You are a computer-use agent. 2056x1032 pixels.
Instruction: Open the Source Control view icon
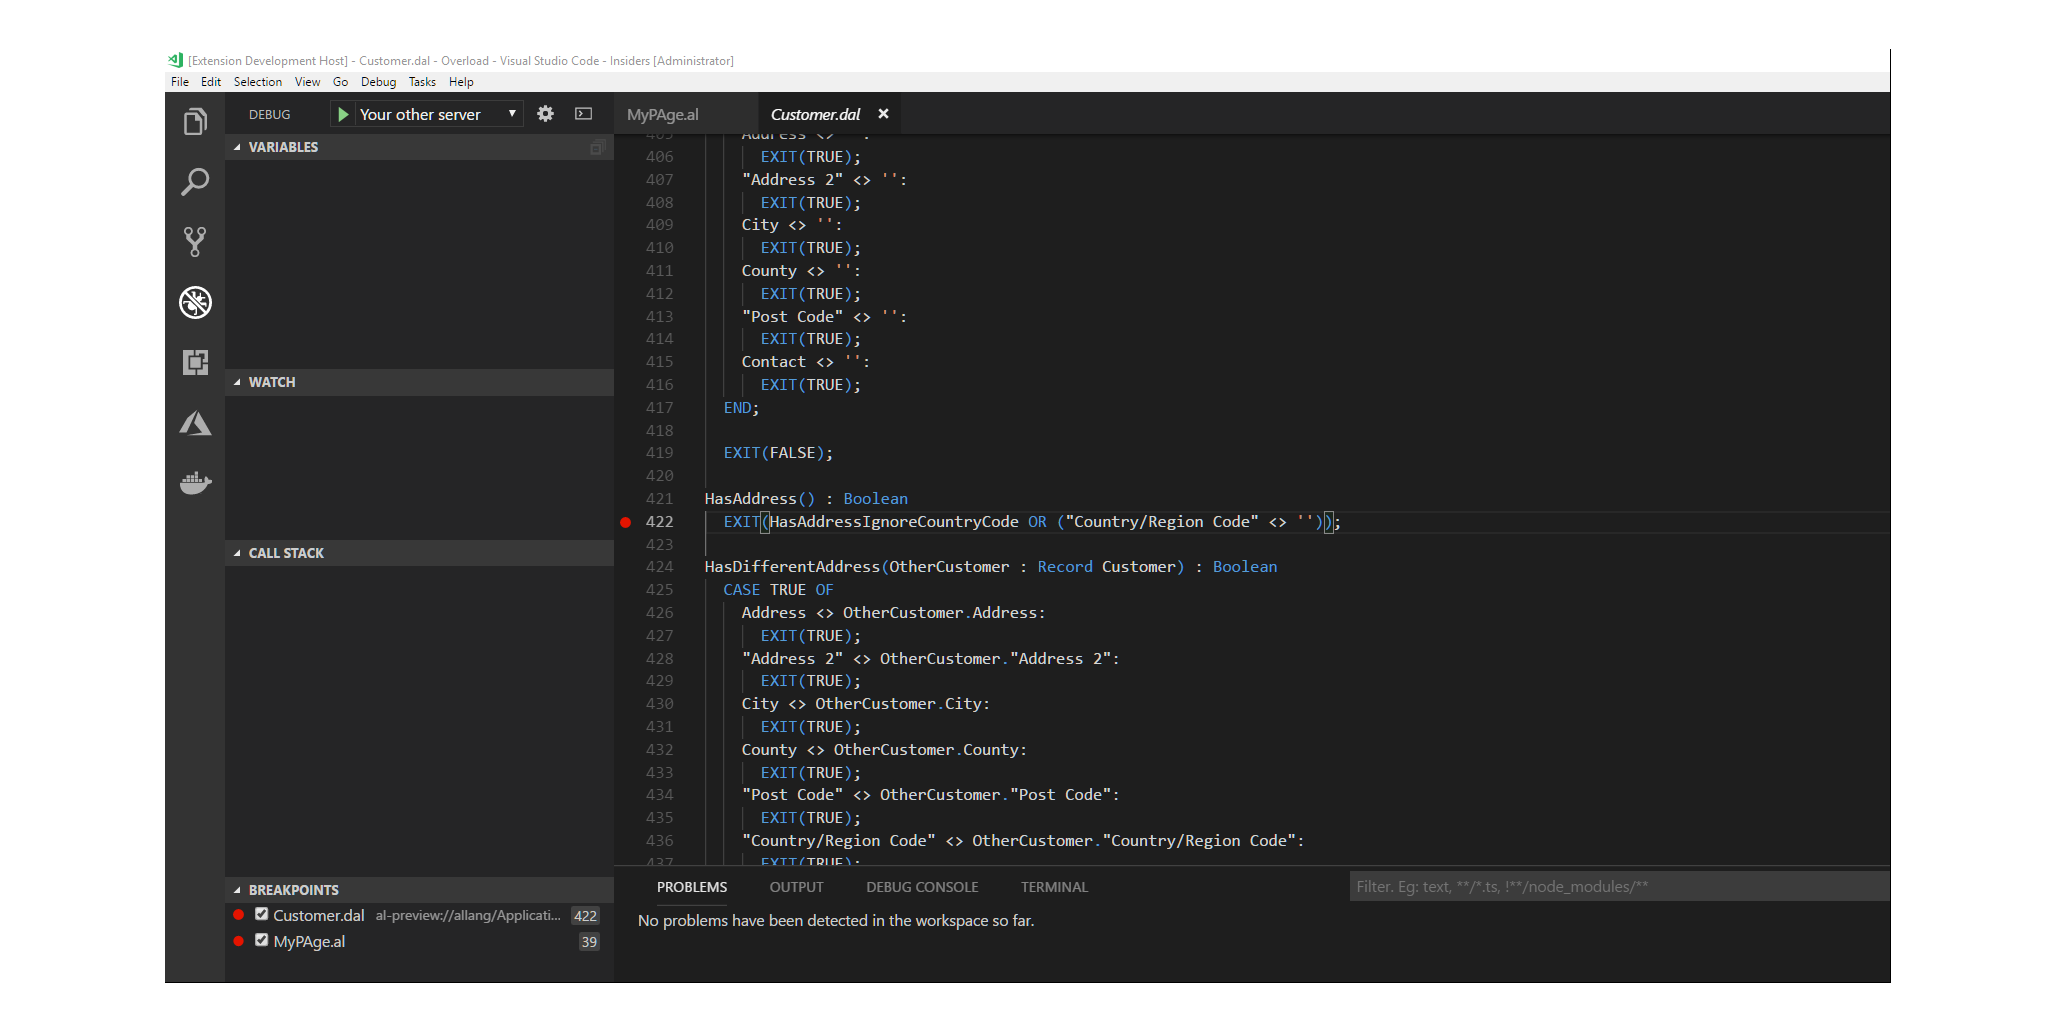195,242
